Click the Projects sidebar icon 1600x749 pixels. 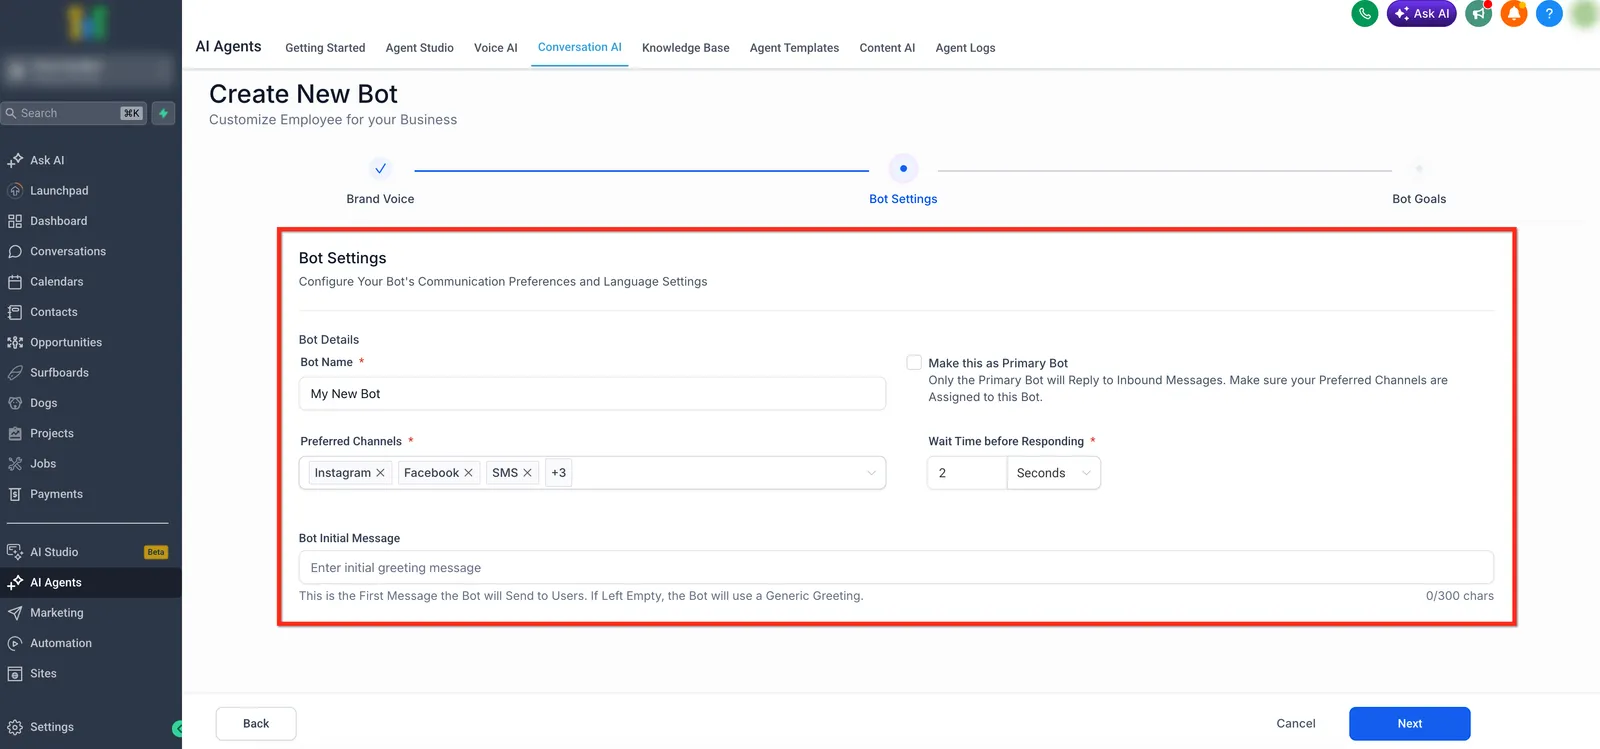pos(15,433)
